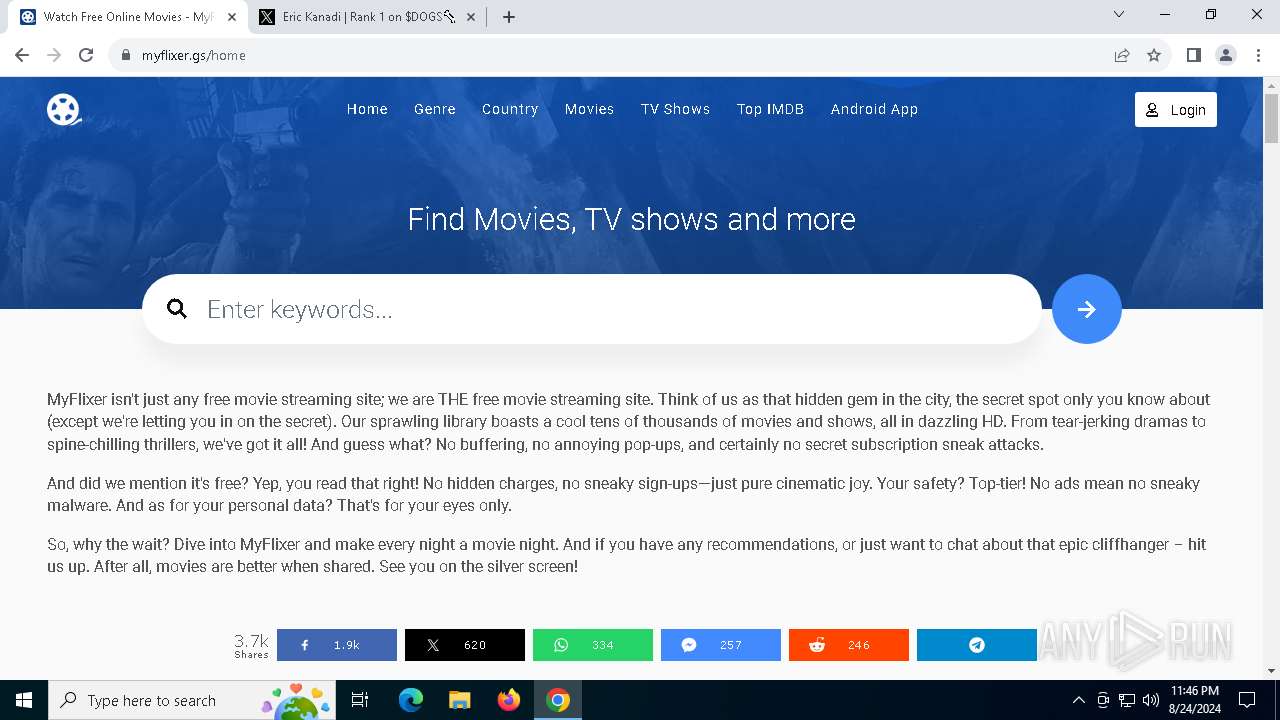The width and height of the screenshot is (1280, 720).
Task: Open the Chrome profile avatar
Action: pos(1226,55)
